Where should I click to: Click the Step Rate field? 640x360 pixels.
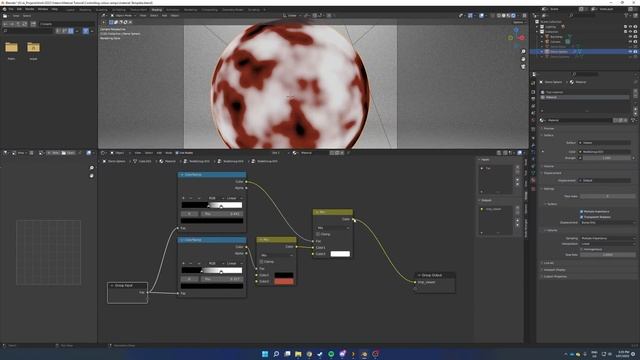607,255
